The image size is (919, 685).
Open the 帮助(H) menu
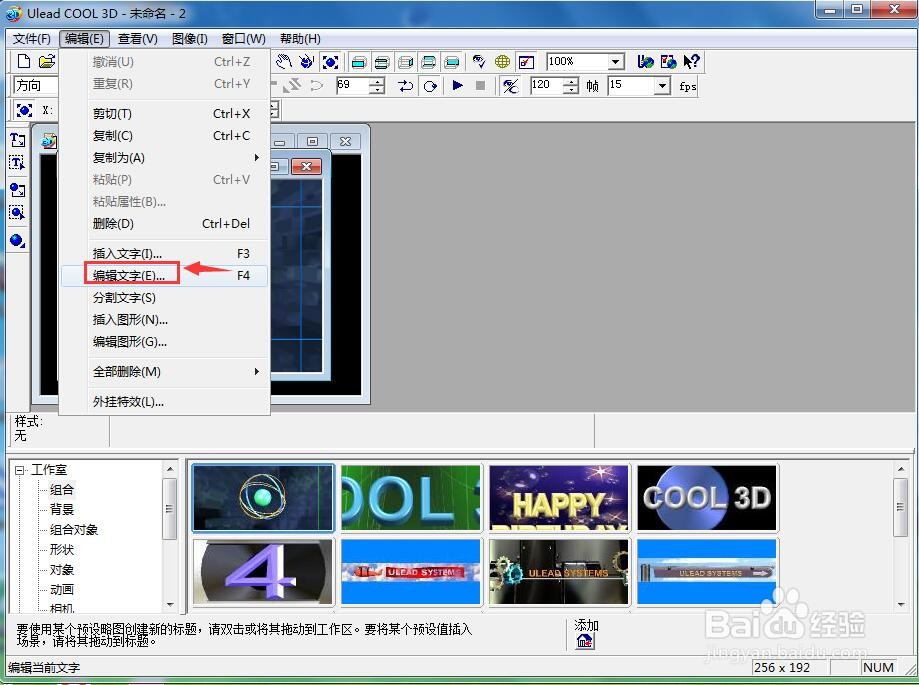300,39
